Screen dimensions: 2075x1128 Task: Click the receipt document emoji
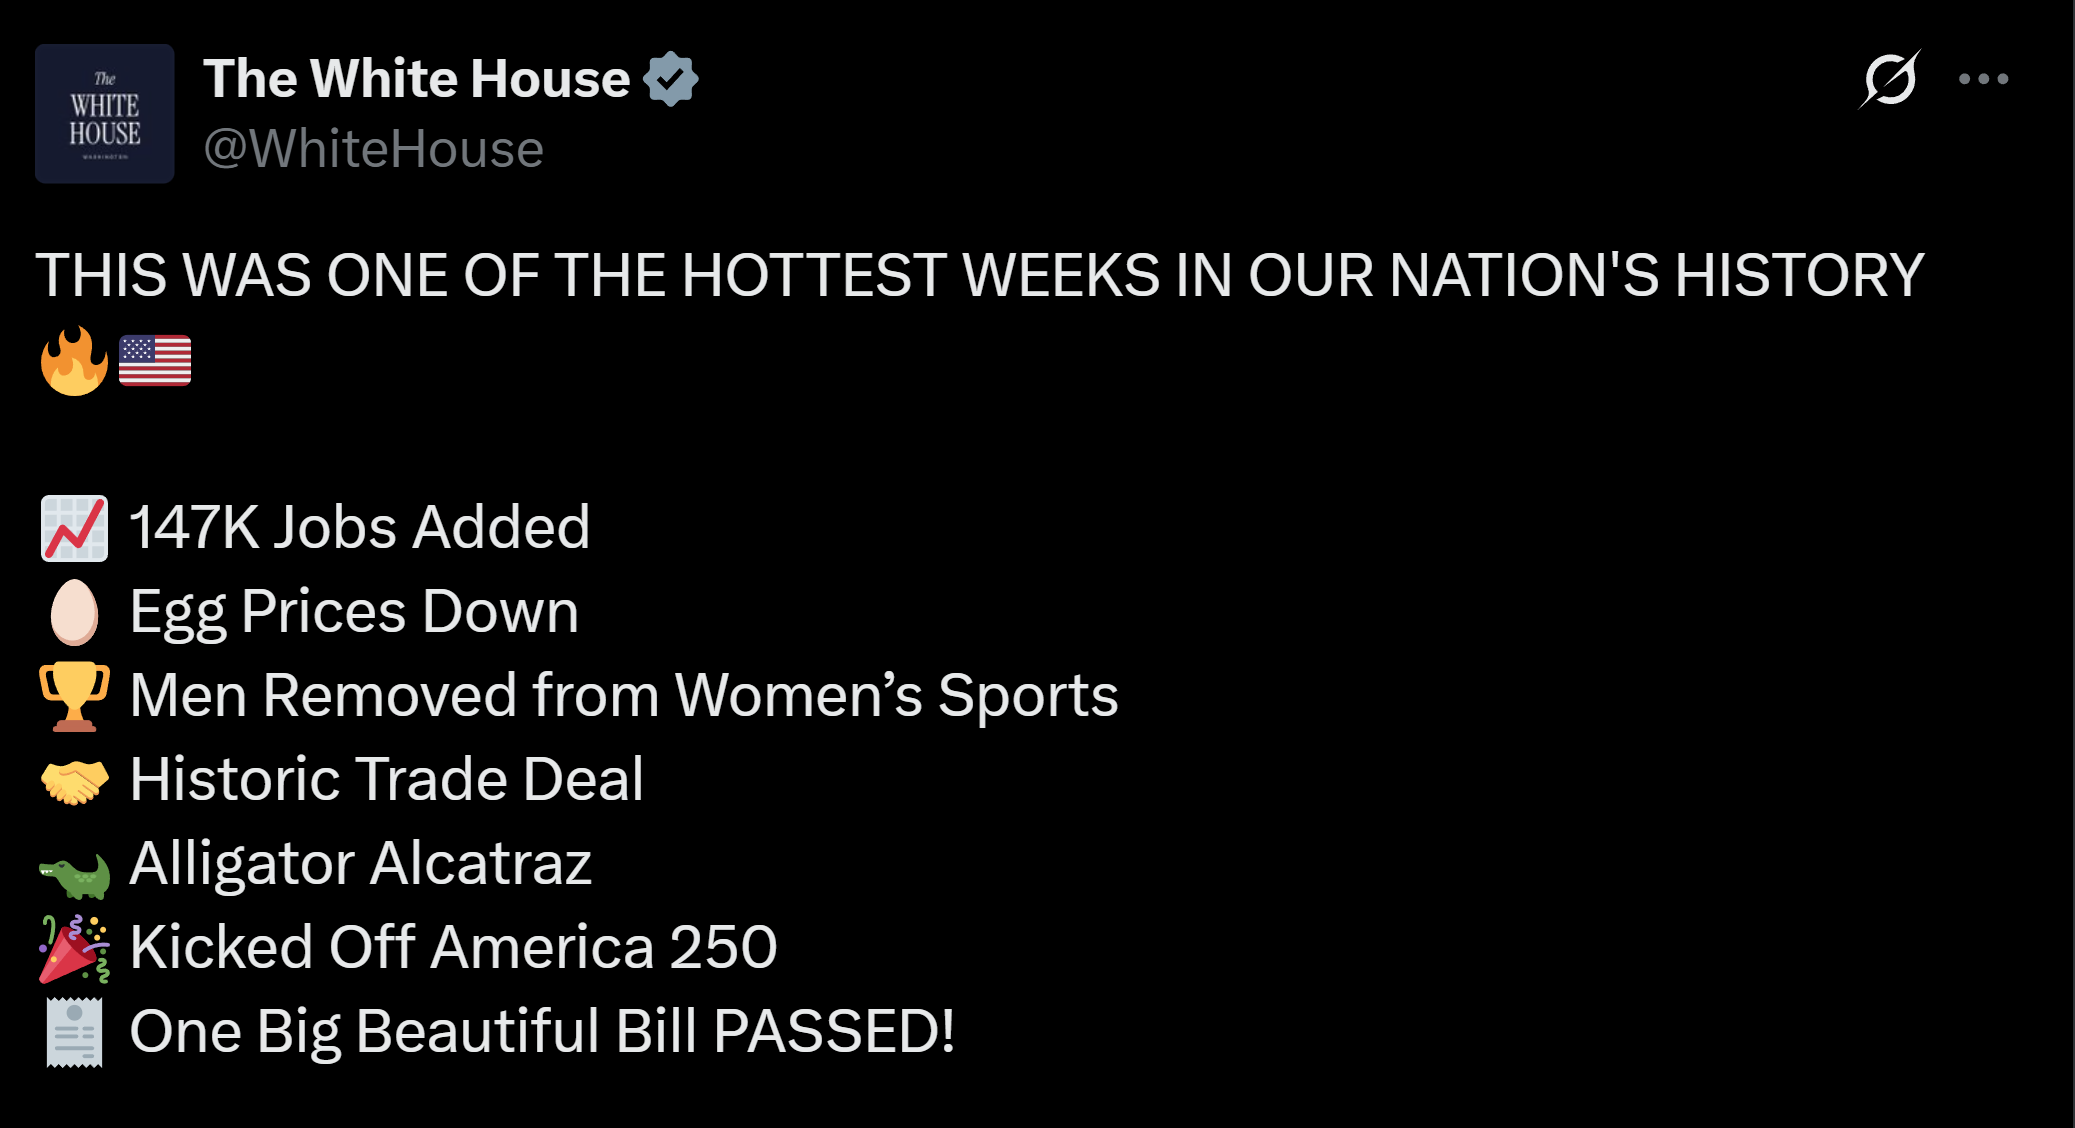coord(74,1032)
